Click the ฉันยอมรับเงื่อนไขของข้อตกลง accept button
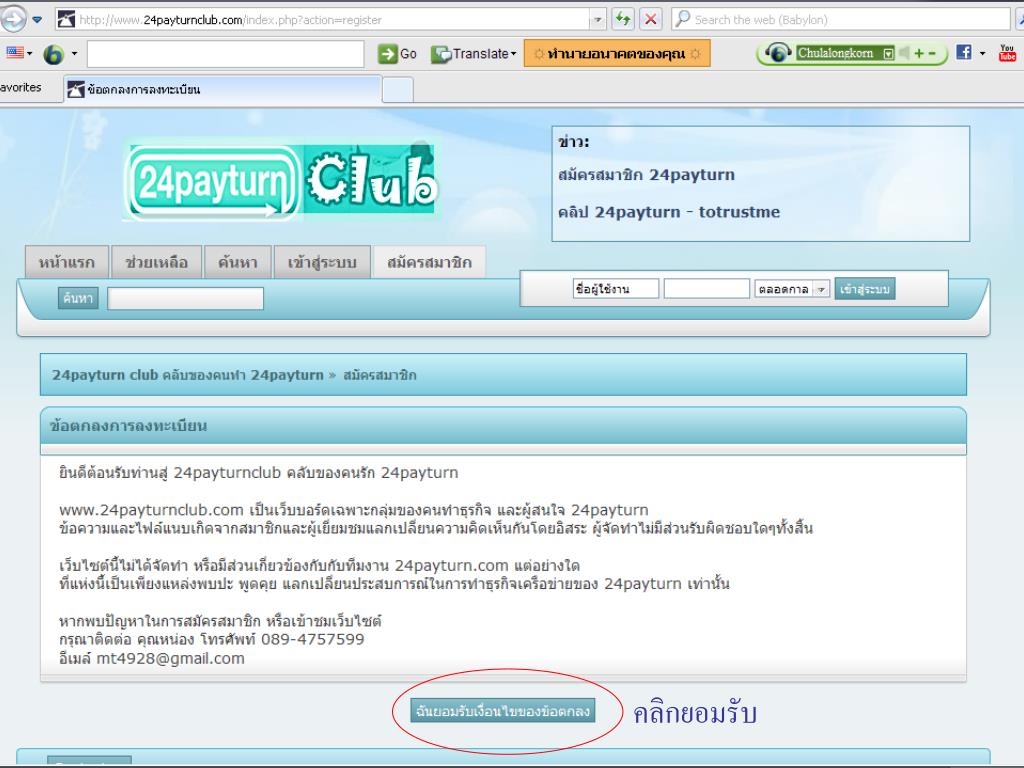 click(x=503, y=711)
